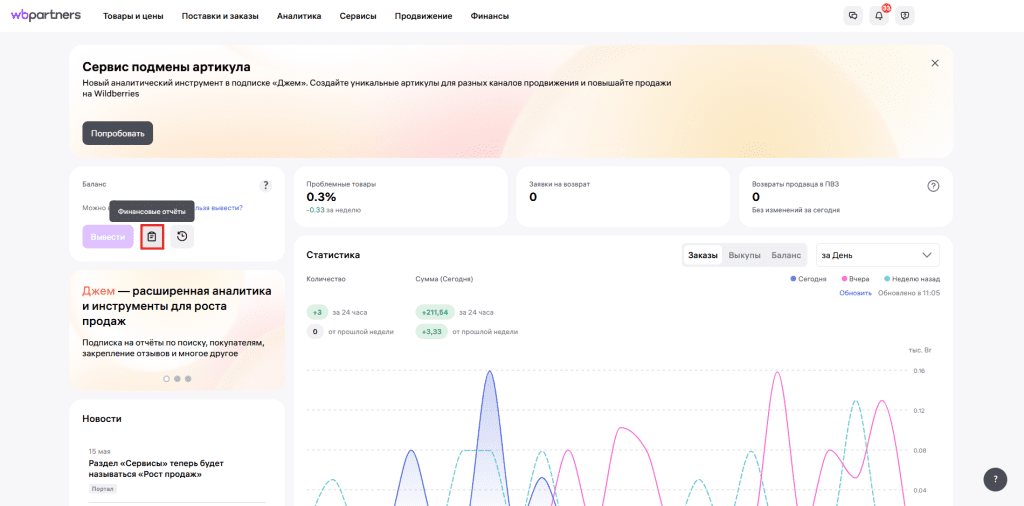Viewport: 1024px width, 506px height.
Task: Open the Продвижение menu
Action: click(423, 16)
